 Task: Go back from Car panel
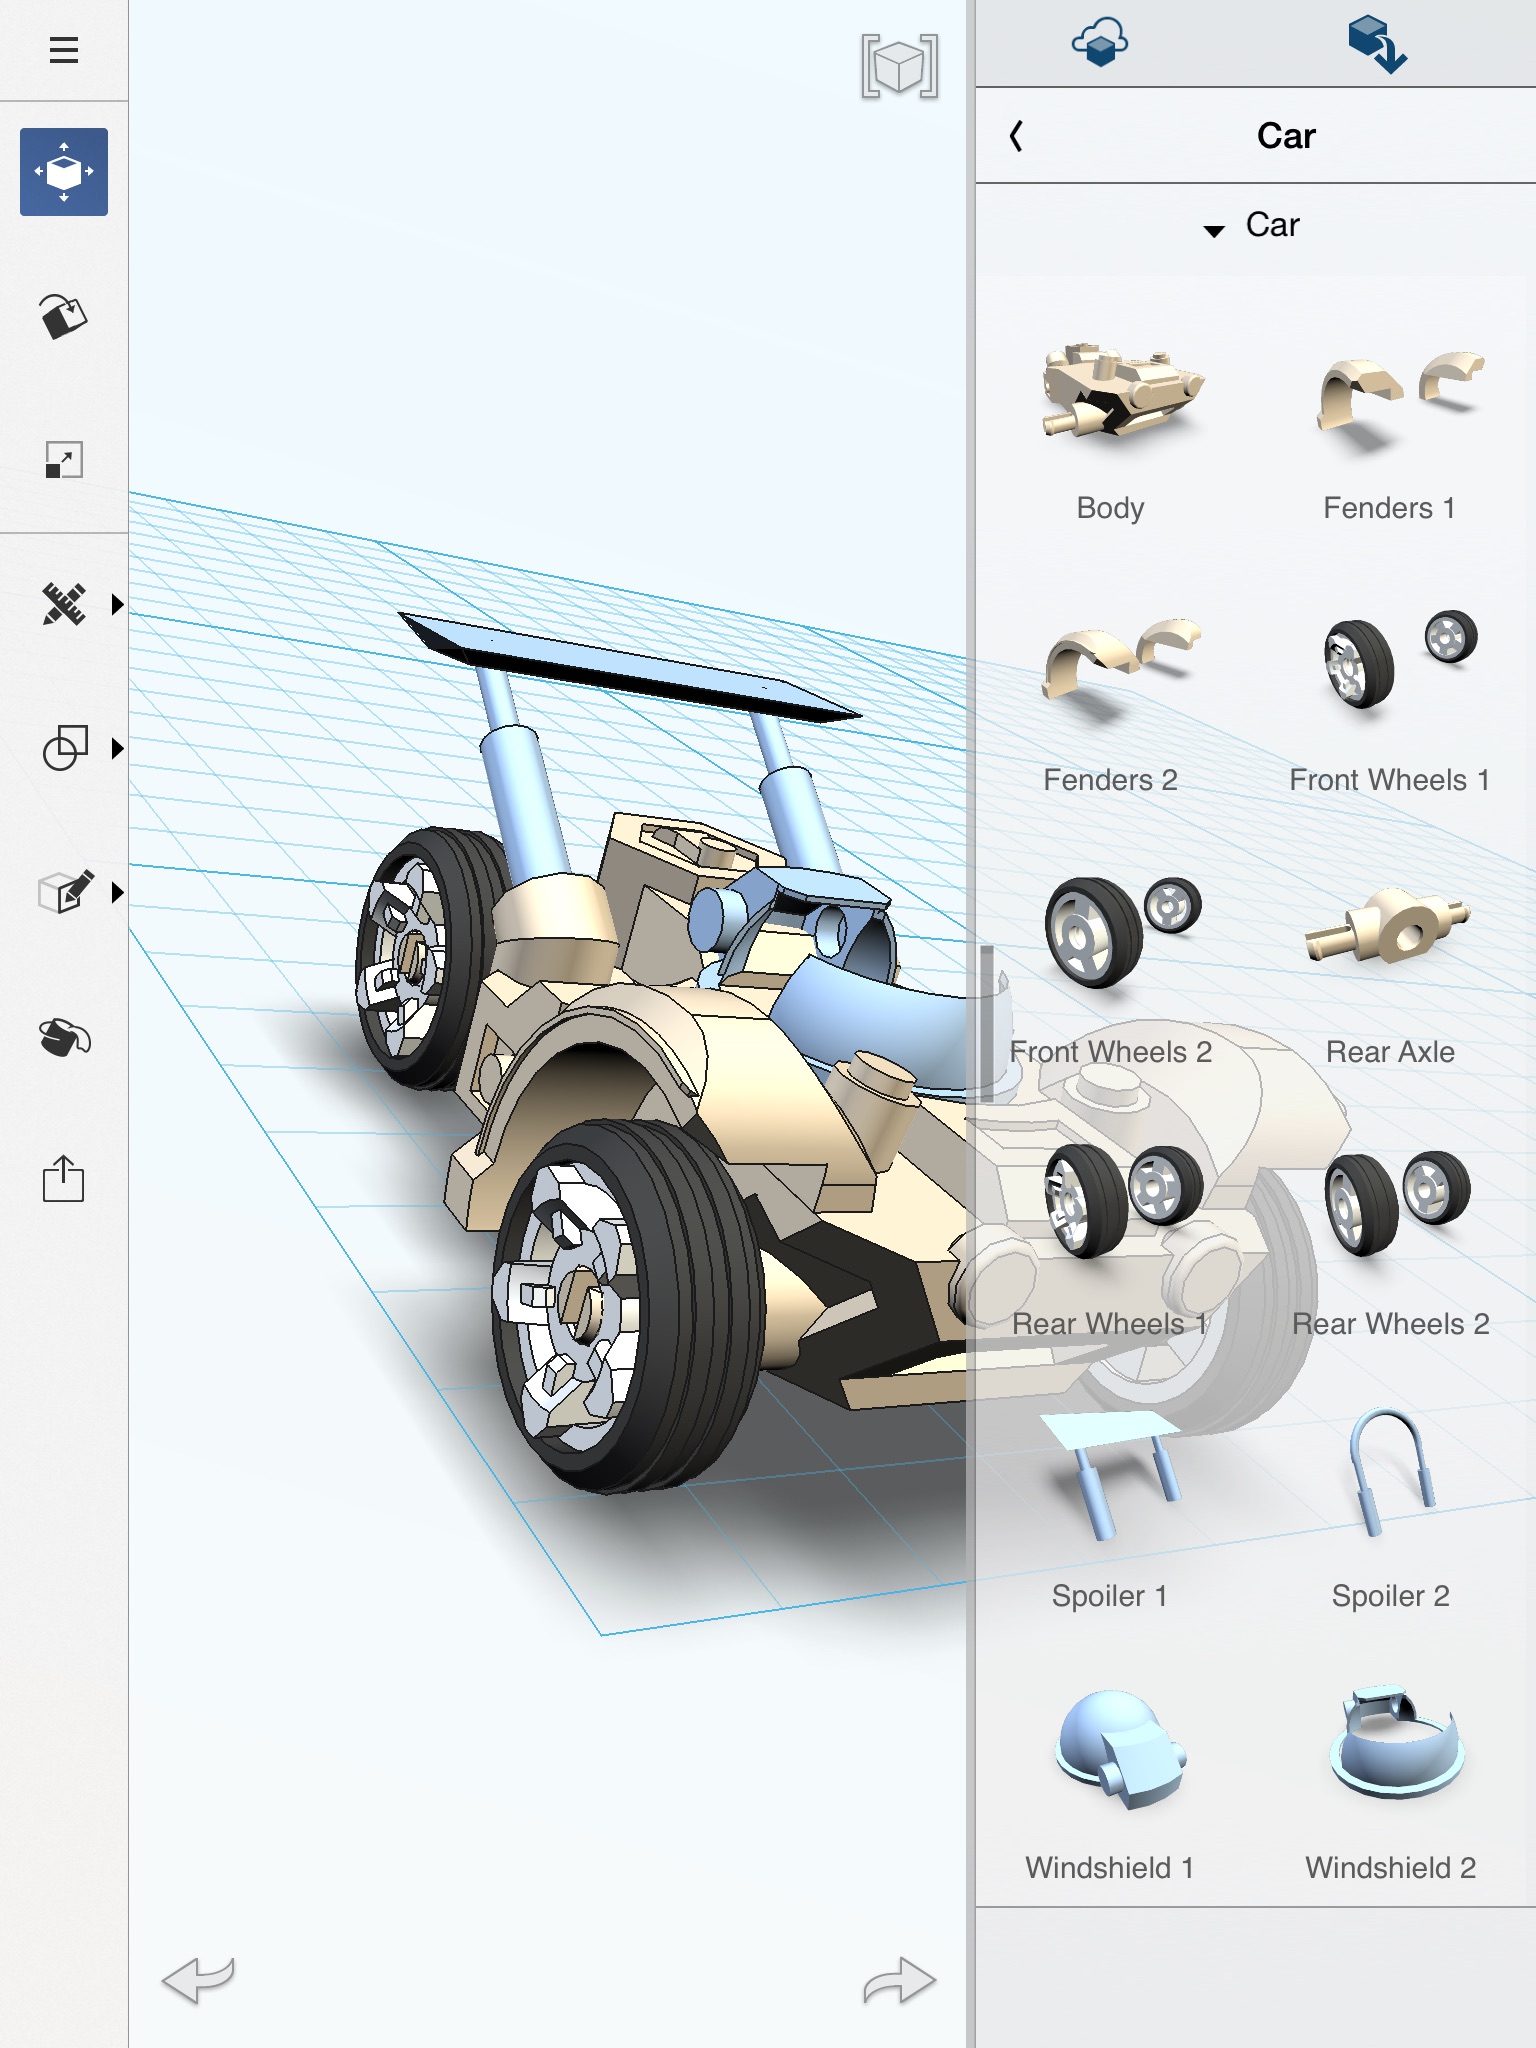1016,136
